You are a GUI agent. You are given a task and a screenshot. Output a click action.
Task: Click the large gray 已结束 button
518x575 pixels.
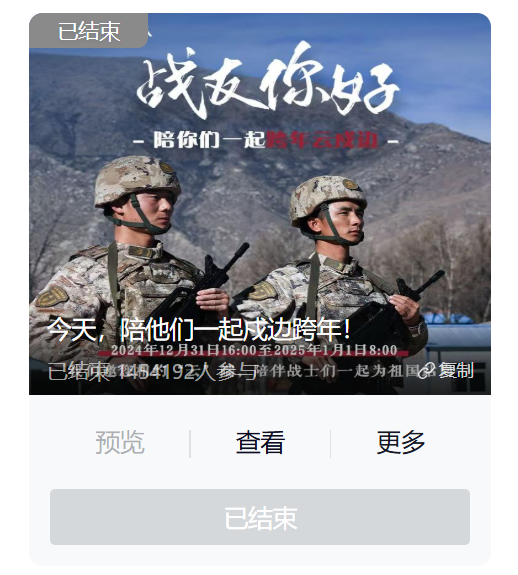260,517
